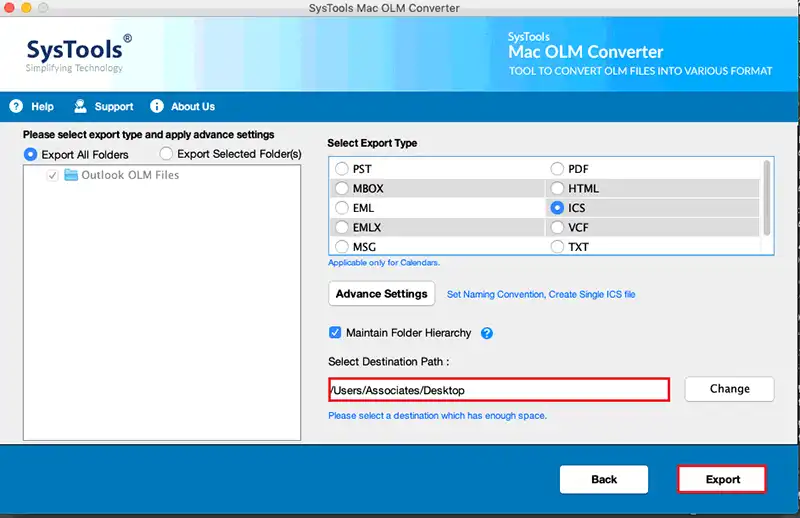Click the Back button

[604, 479]
